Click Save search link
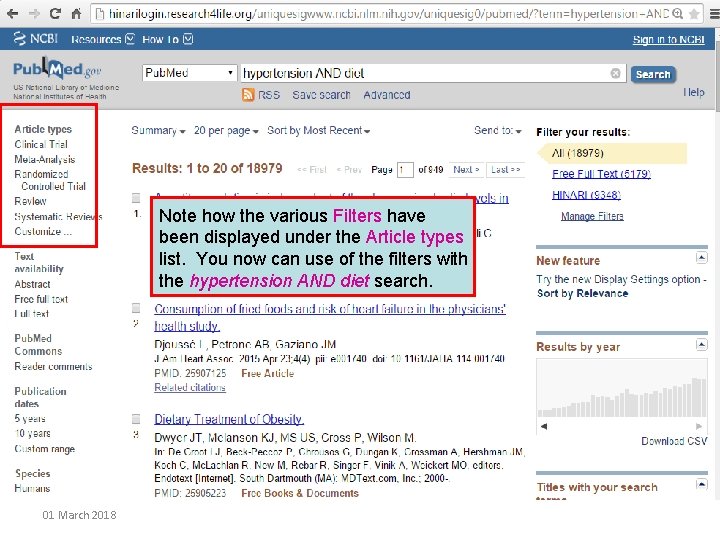The width and height of the screenshot is (720, 540). point(321,95)
